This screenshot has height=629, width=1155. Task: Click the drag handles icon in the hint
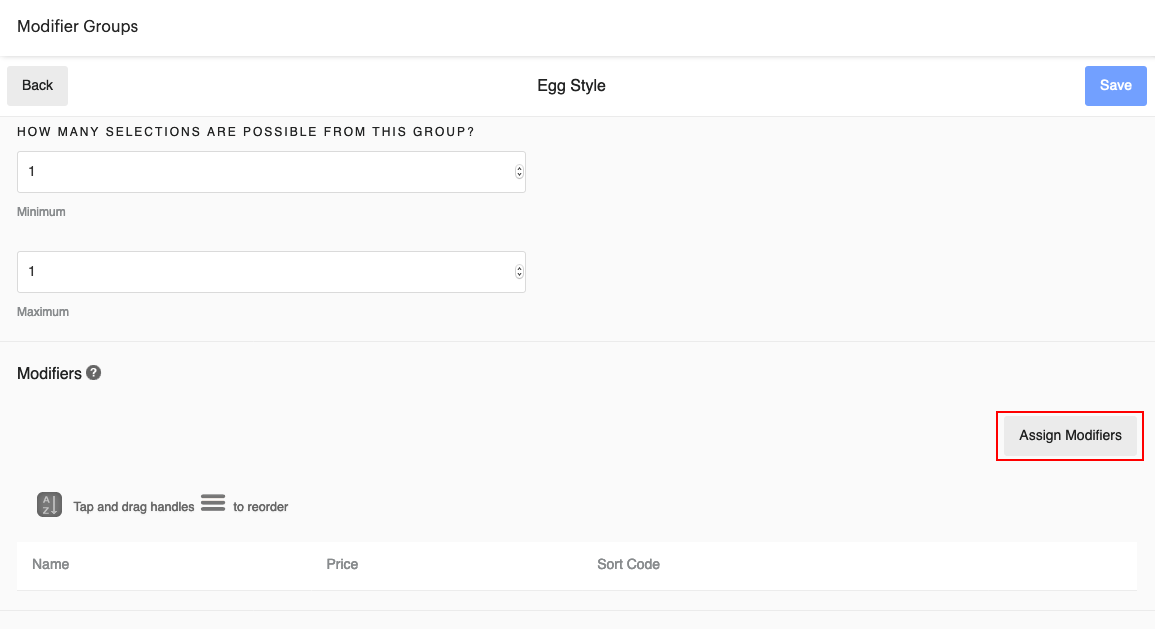click(213, 503)
